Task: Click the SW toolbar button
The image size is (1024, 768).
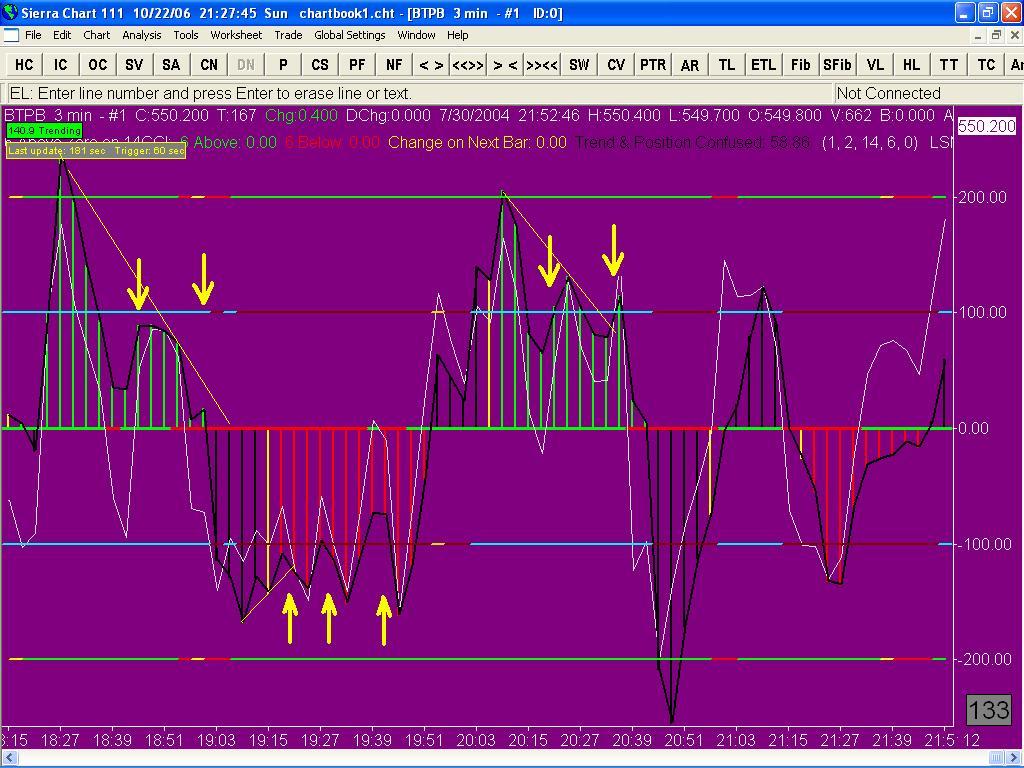Action: coord(579,64)
